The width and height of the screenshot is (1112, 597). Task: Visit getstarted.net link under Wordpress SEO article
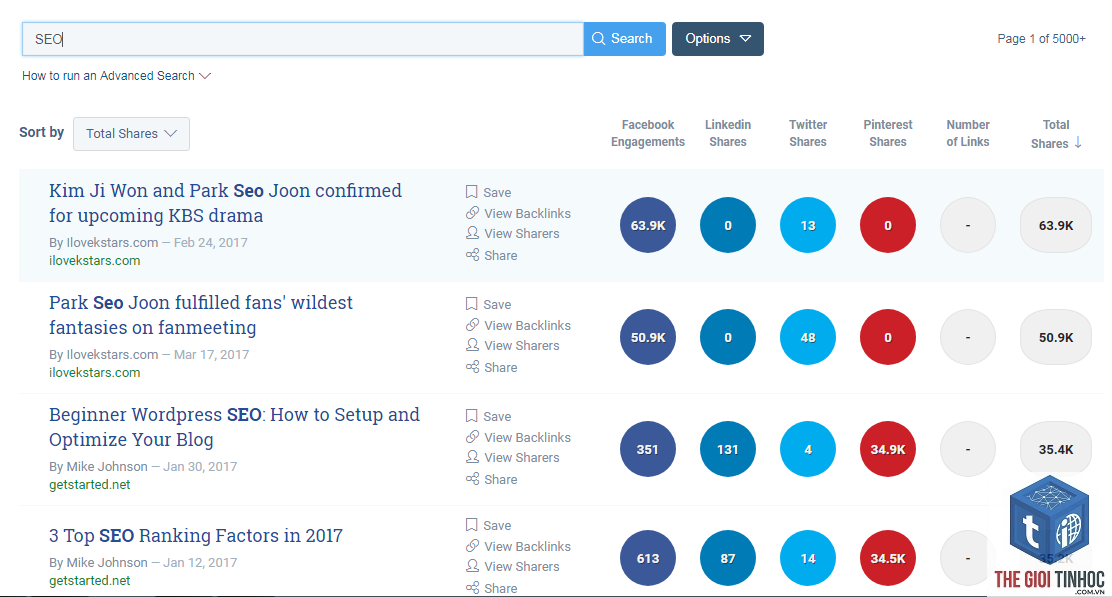tap(89, 484)
